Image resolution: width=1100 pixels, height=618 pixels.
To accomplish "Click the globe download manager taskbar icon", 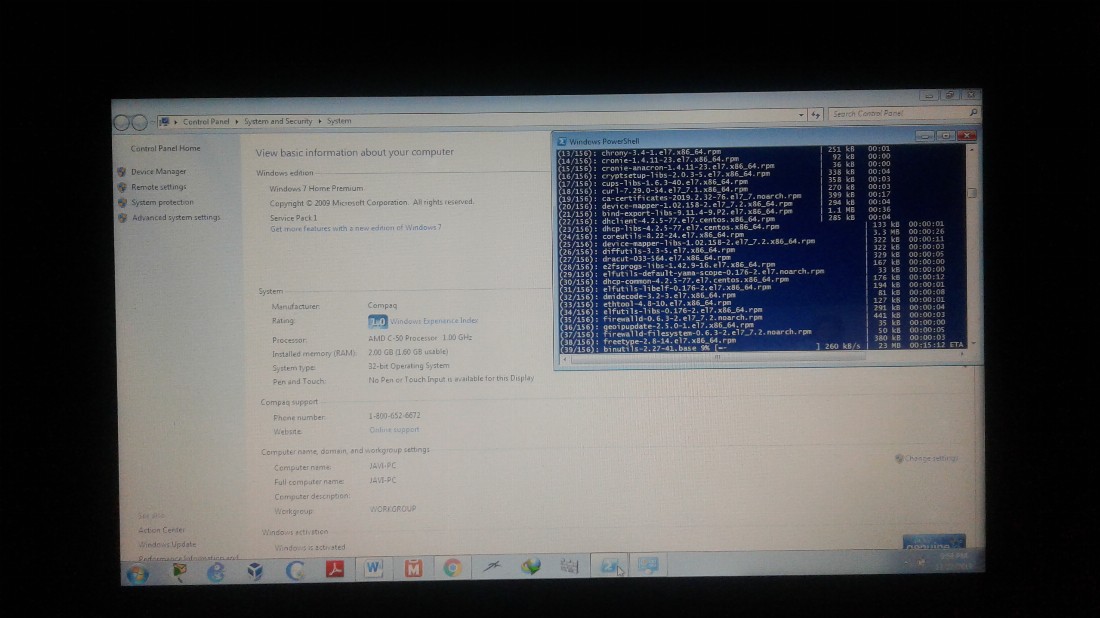I will [531, 566].
